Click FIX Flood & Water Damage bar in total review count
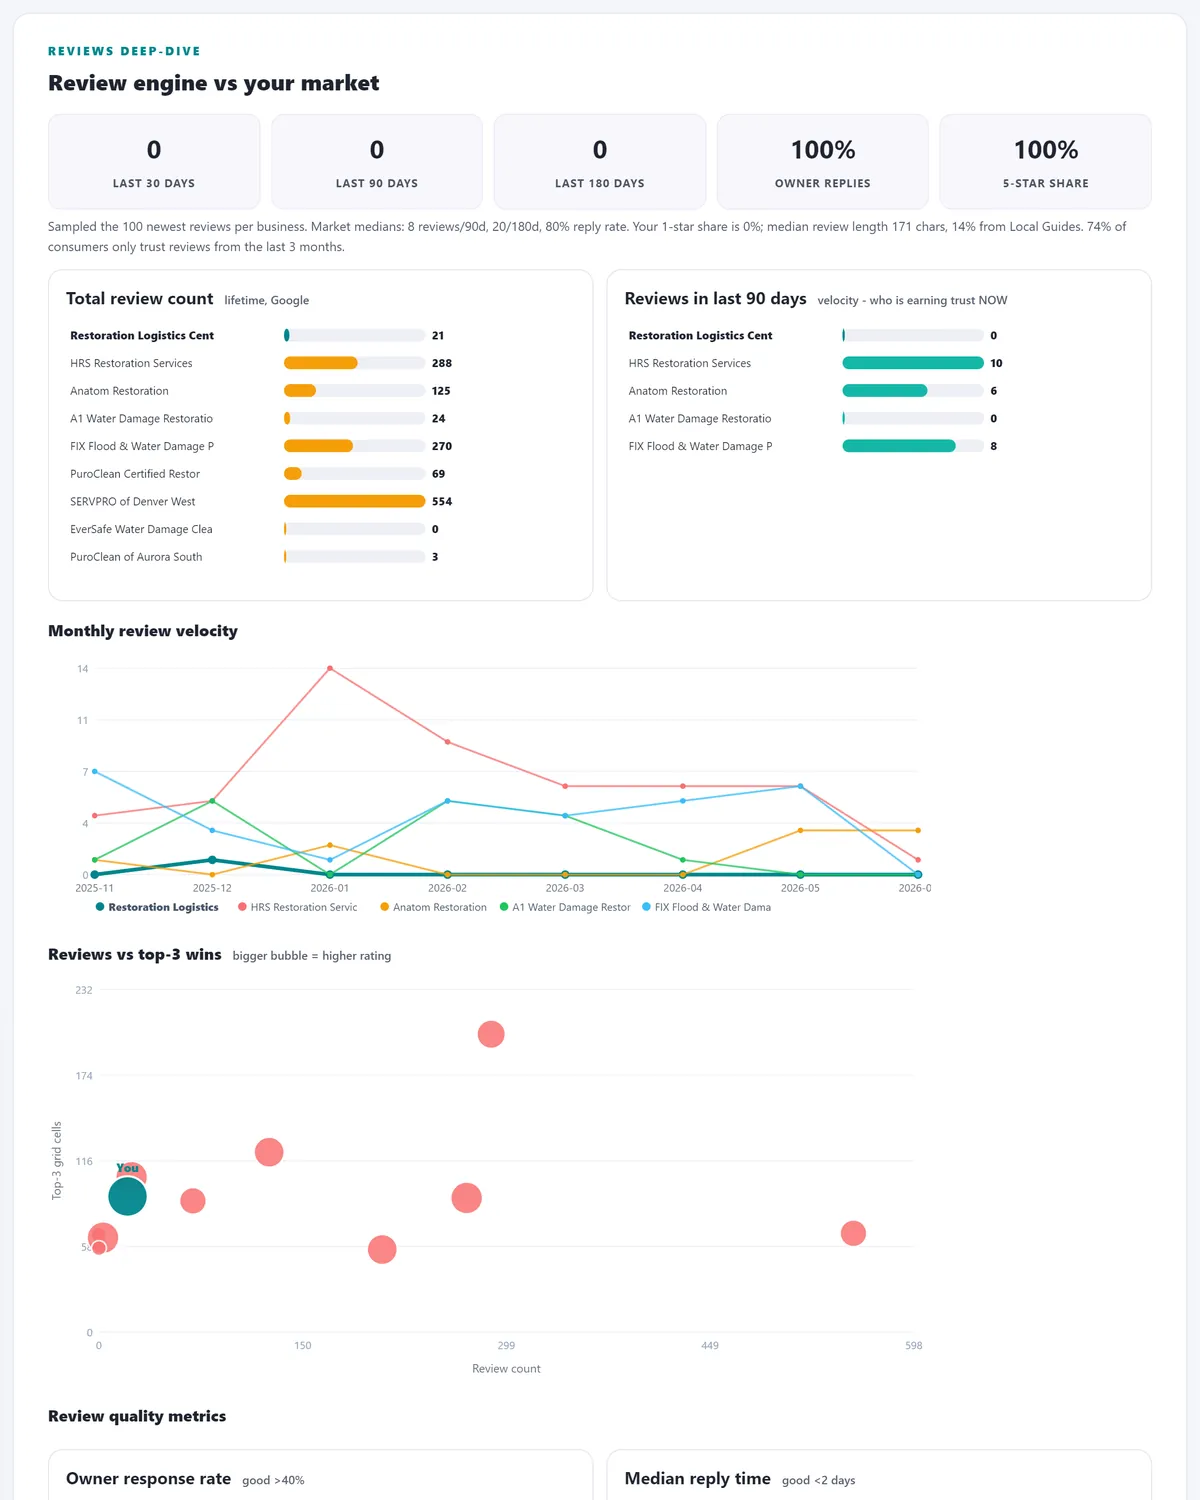The height and width of the screenshot is (1500, 1200). pos(318,446)
